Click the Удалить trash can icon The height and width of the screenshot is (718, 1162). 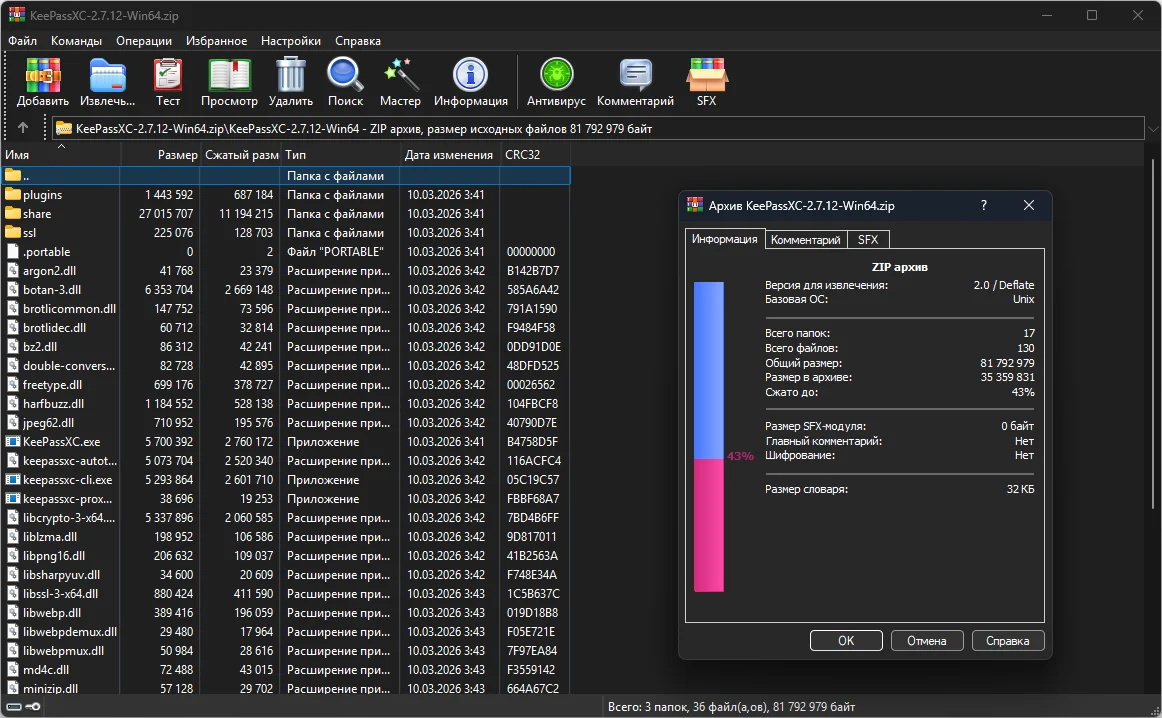[x=290, y=82]
